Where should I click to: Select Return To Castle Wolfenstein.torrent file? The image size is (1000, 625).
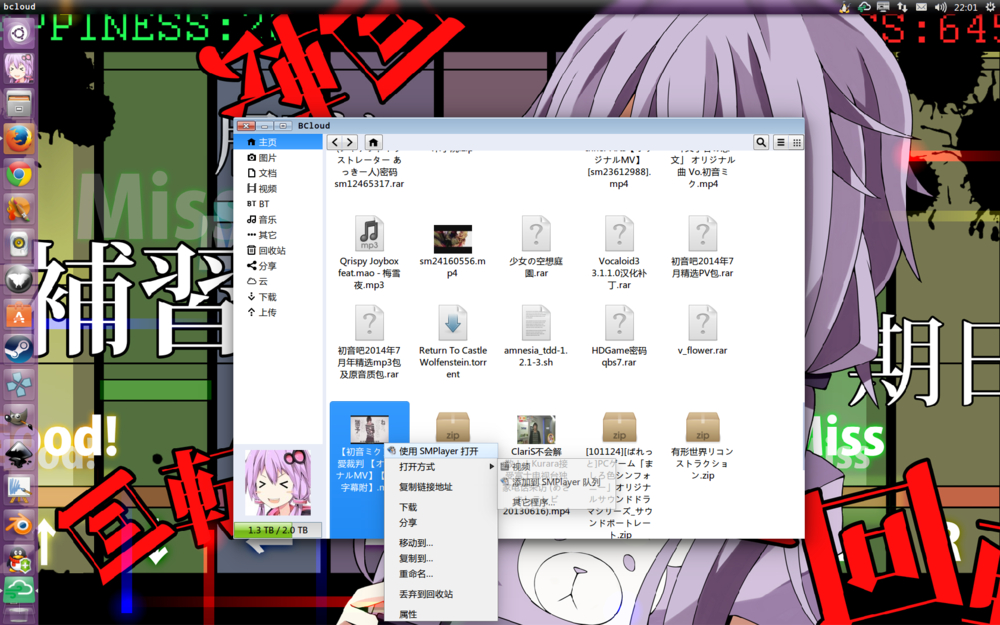[453, 323]
